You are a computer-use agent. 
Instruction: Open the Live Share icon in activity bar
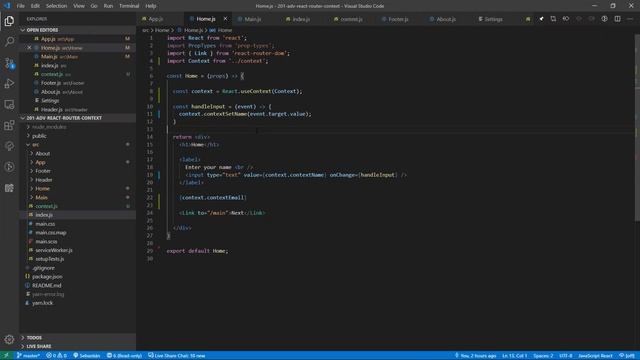point(9,167)
